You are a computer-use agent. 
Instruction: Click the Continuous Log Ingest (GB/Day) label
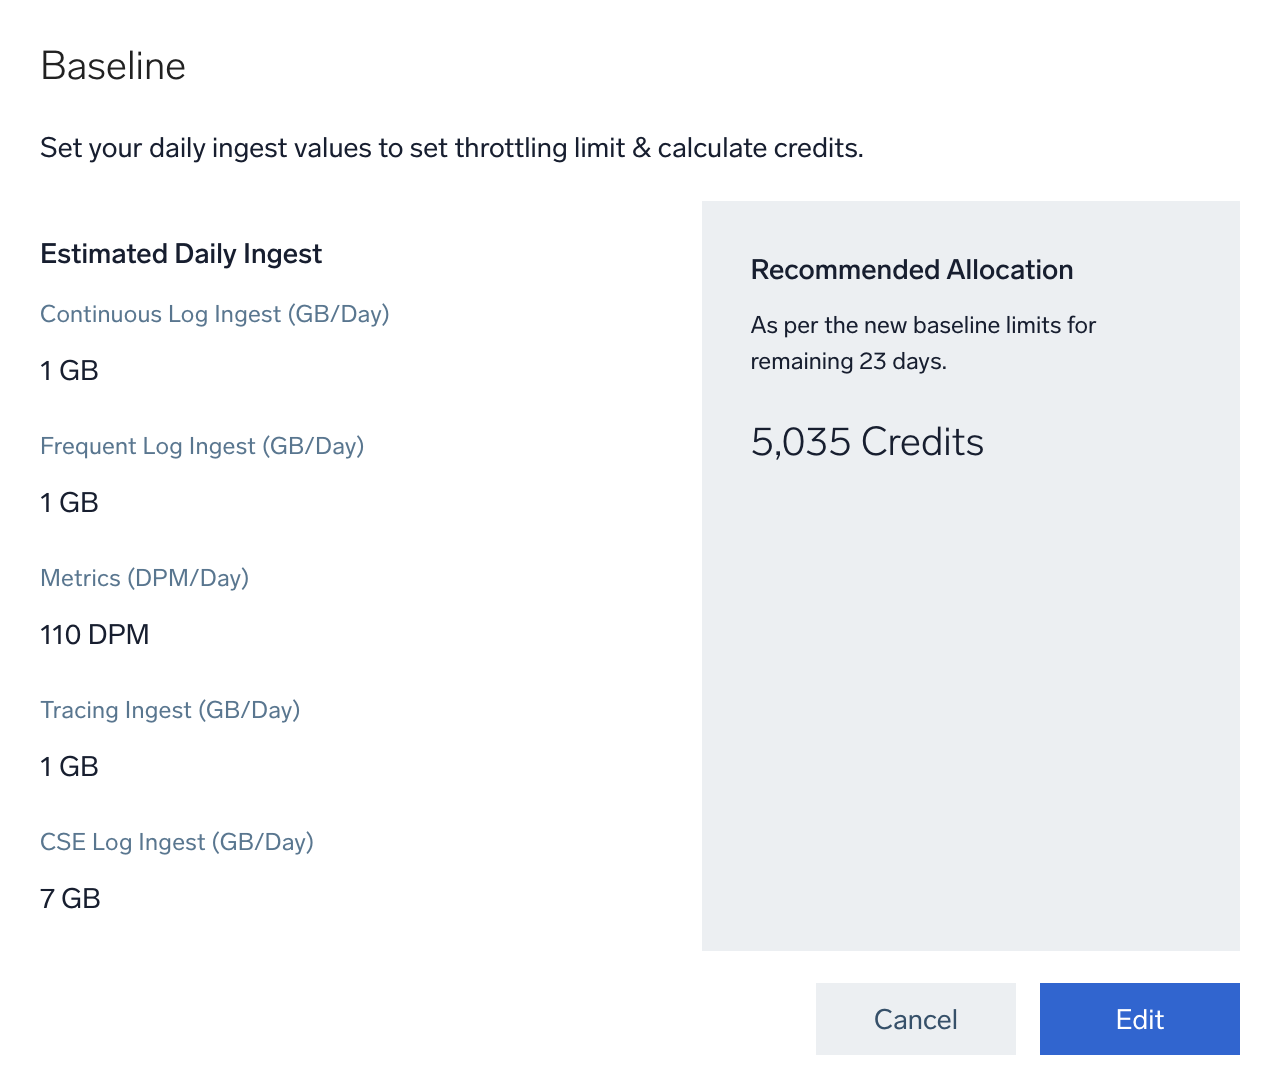click(214, 314)
